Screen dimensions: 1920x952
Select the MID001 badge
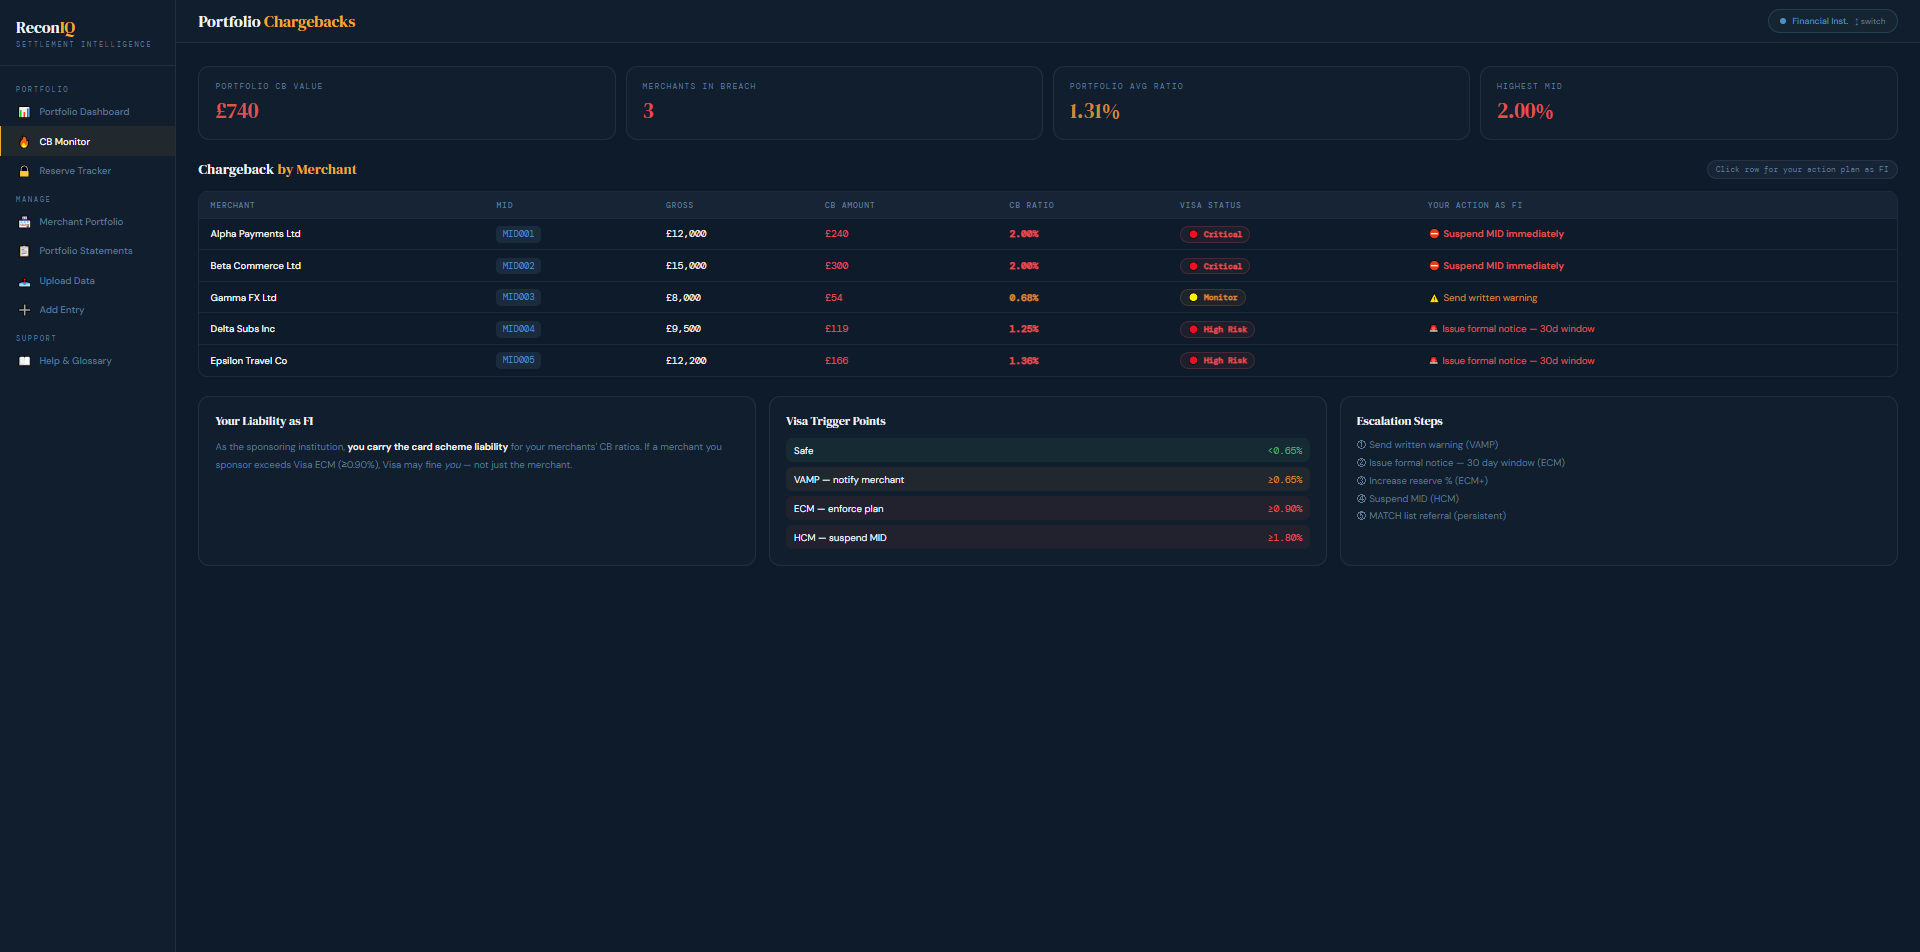click(x=518, y=234)
